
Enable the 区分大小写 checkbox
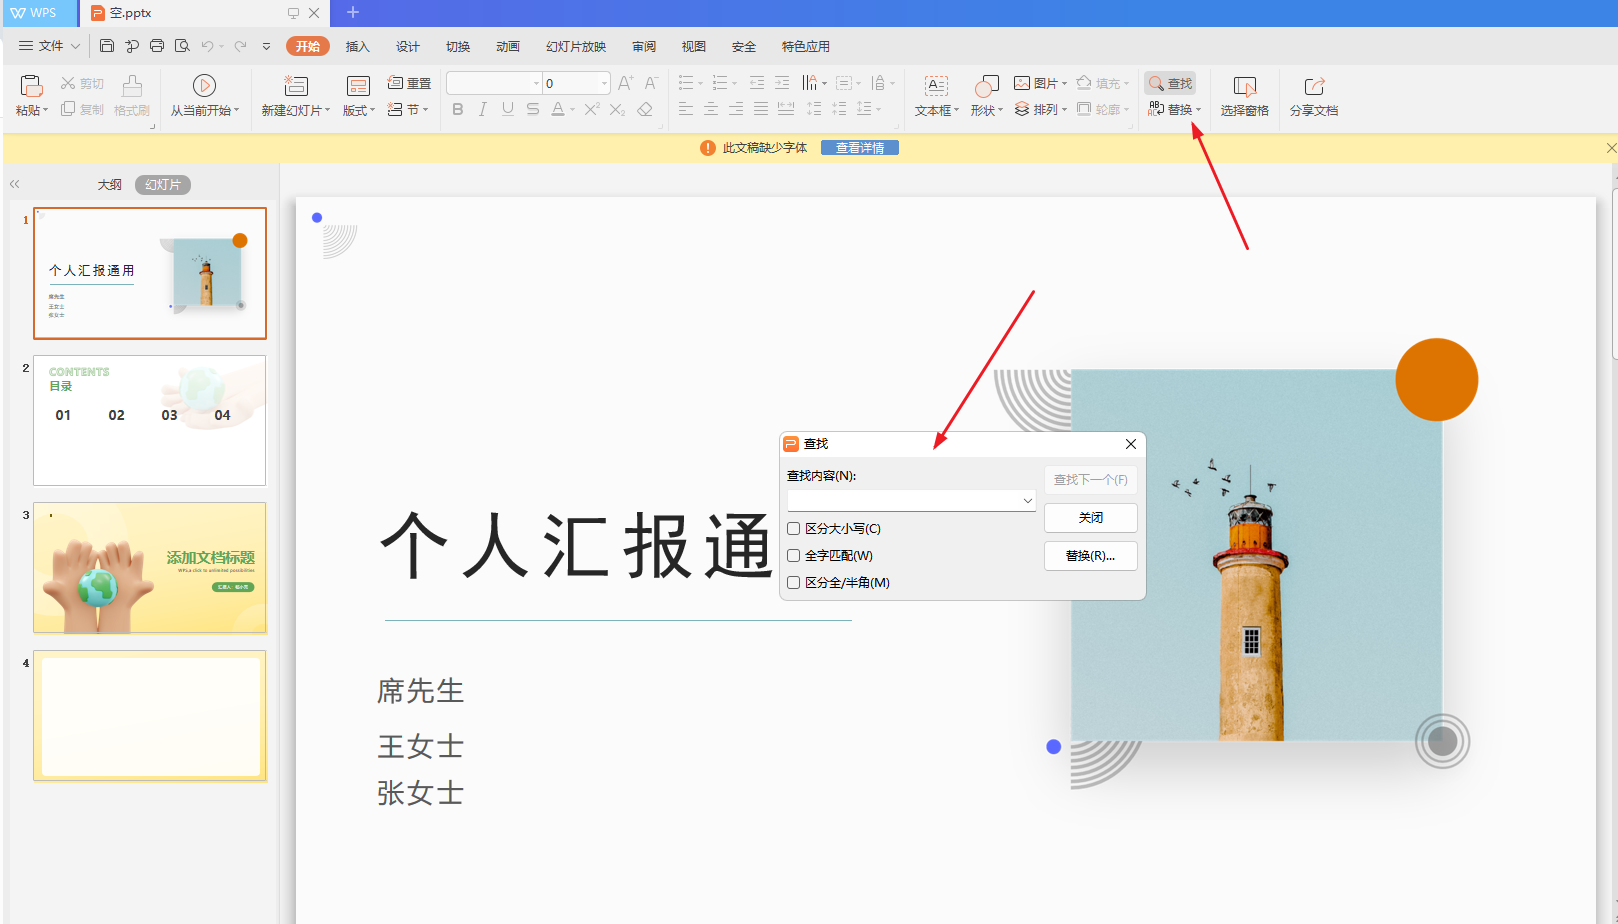tap(793, 528)
